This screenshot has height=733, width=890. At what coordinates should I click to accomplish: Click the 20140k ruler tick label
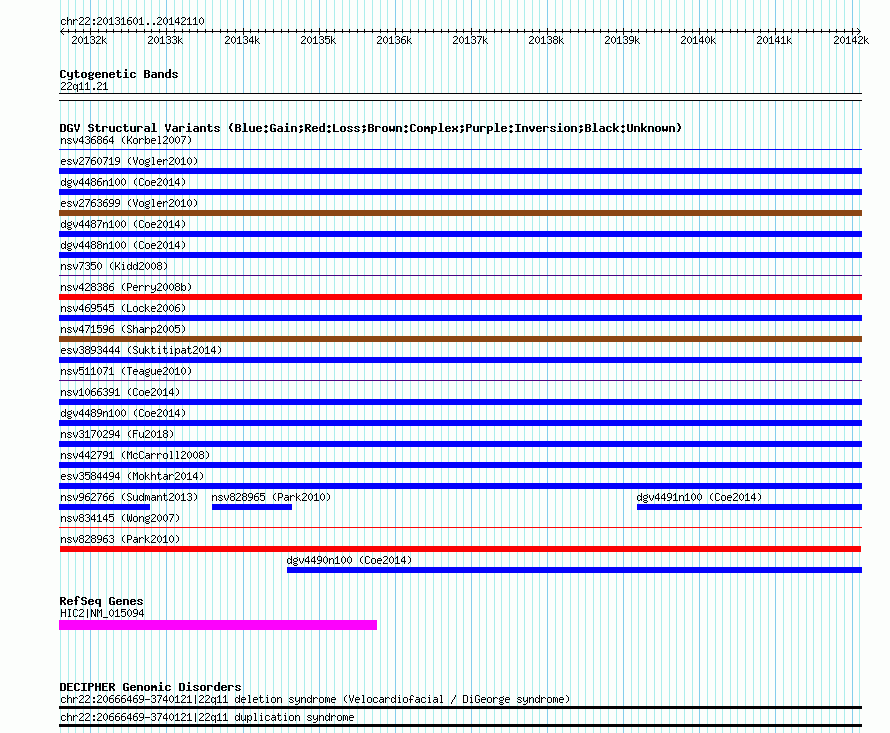698,40
